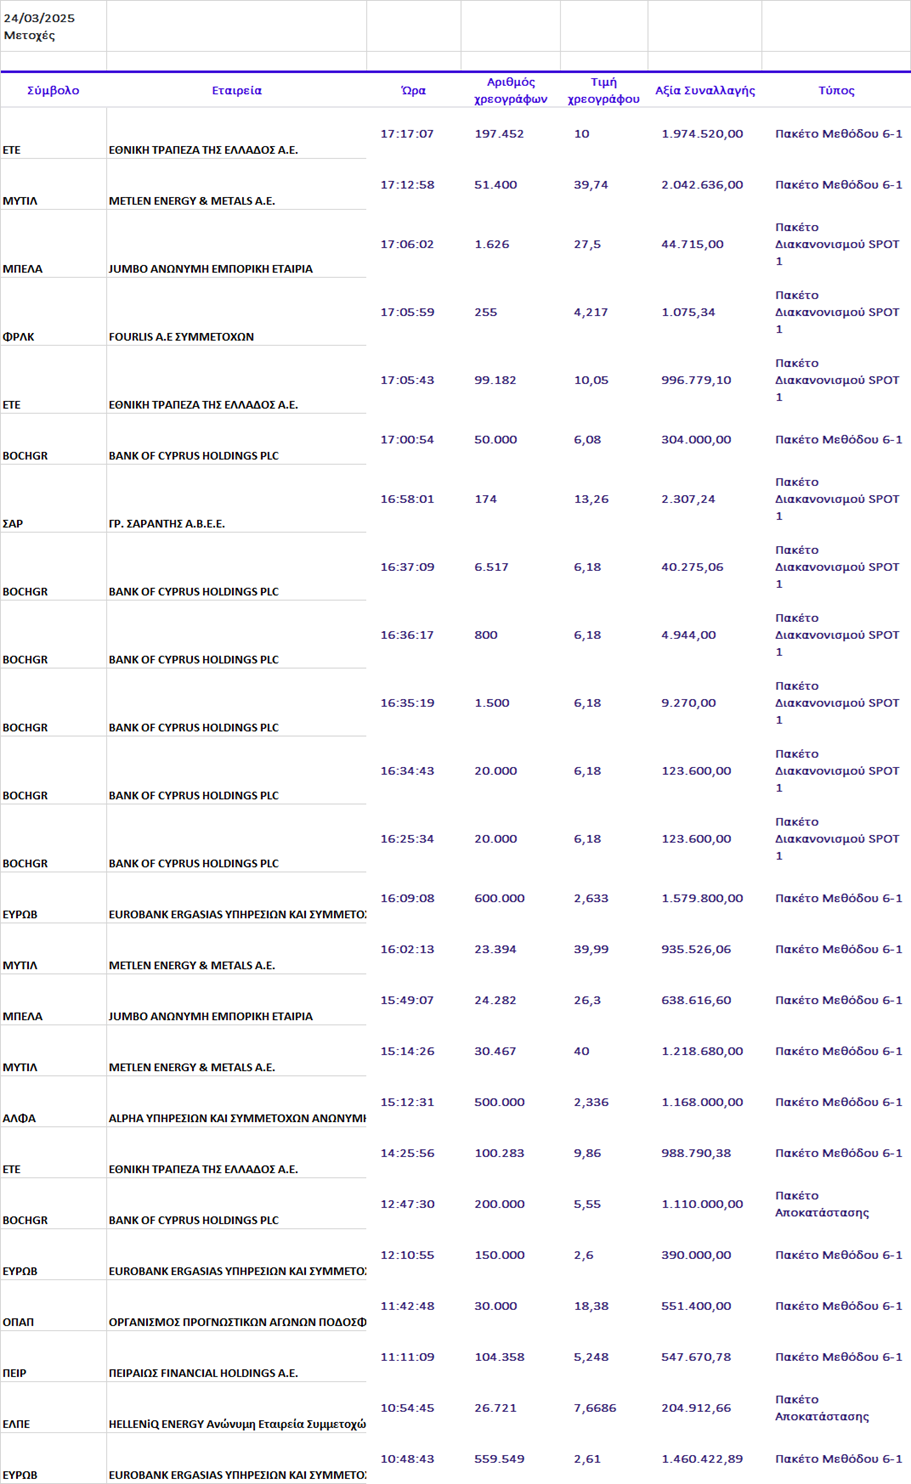This screenshot has width=911, height=1484.
Task: Select the time cell 17:05:43
Action: point(407,380)
